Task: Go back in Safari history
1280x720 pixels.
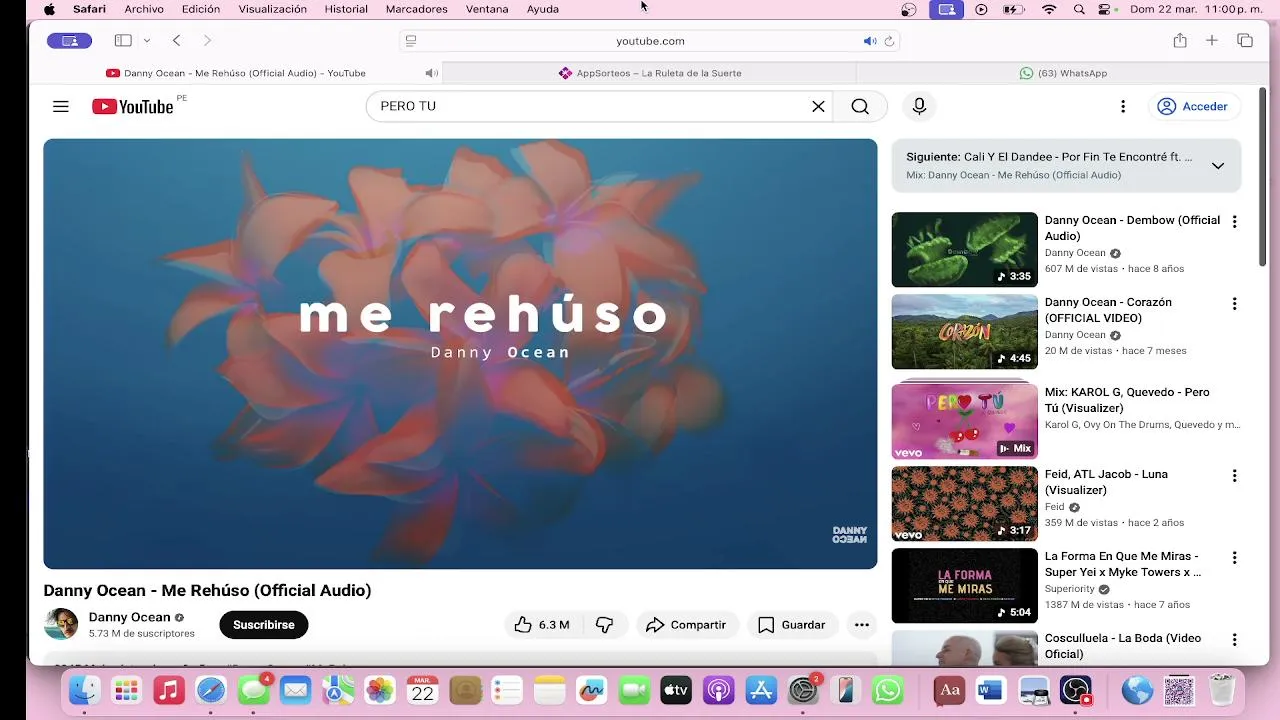Action: [176, 40]
